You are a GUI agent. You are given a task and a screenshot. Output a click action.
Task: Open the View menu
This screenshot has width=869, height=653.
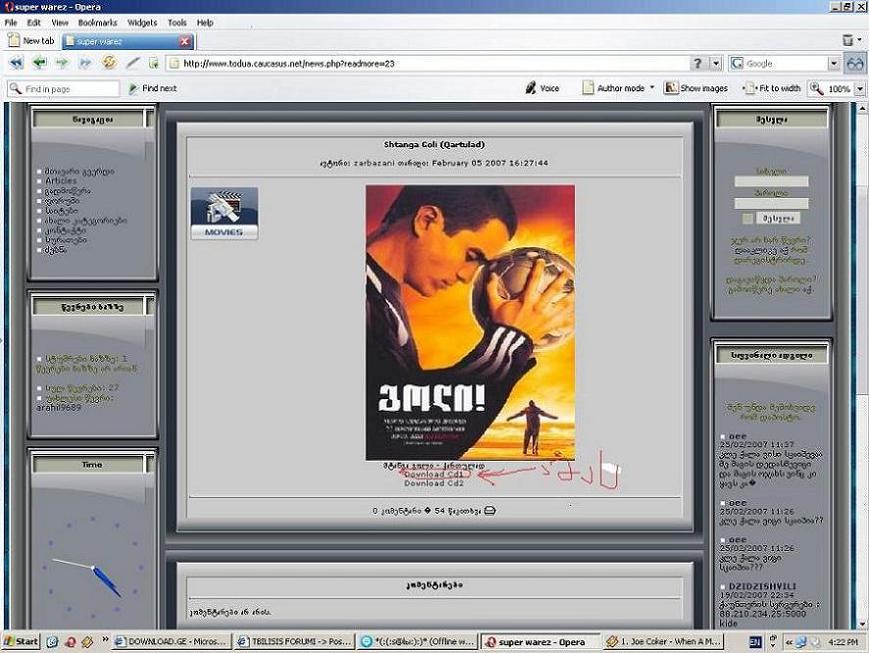tap(59, 23)
